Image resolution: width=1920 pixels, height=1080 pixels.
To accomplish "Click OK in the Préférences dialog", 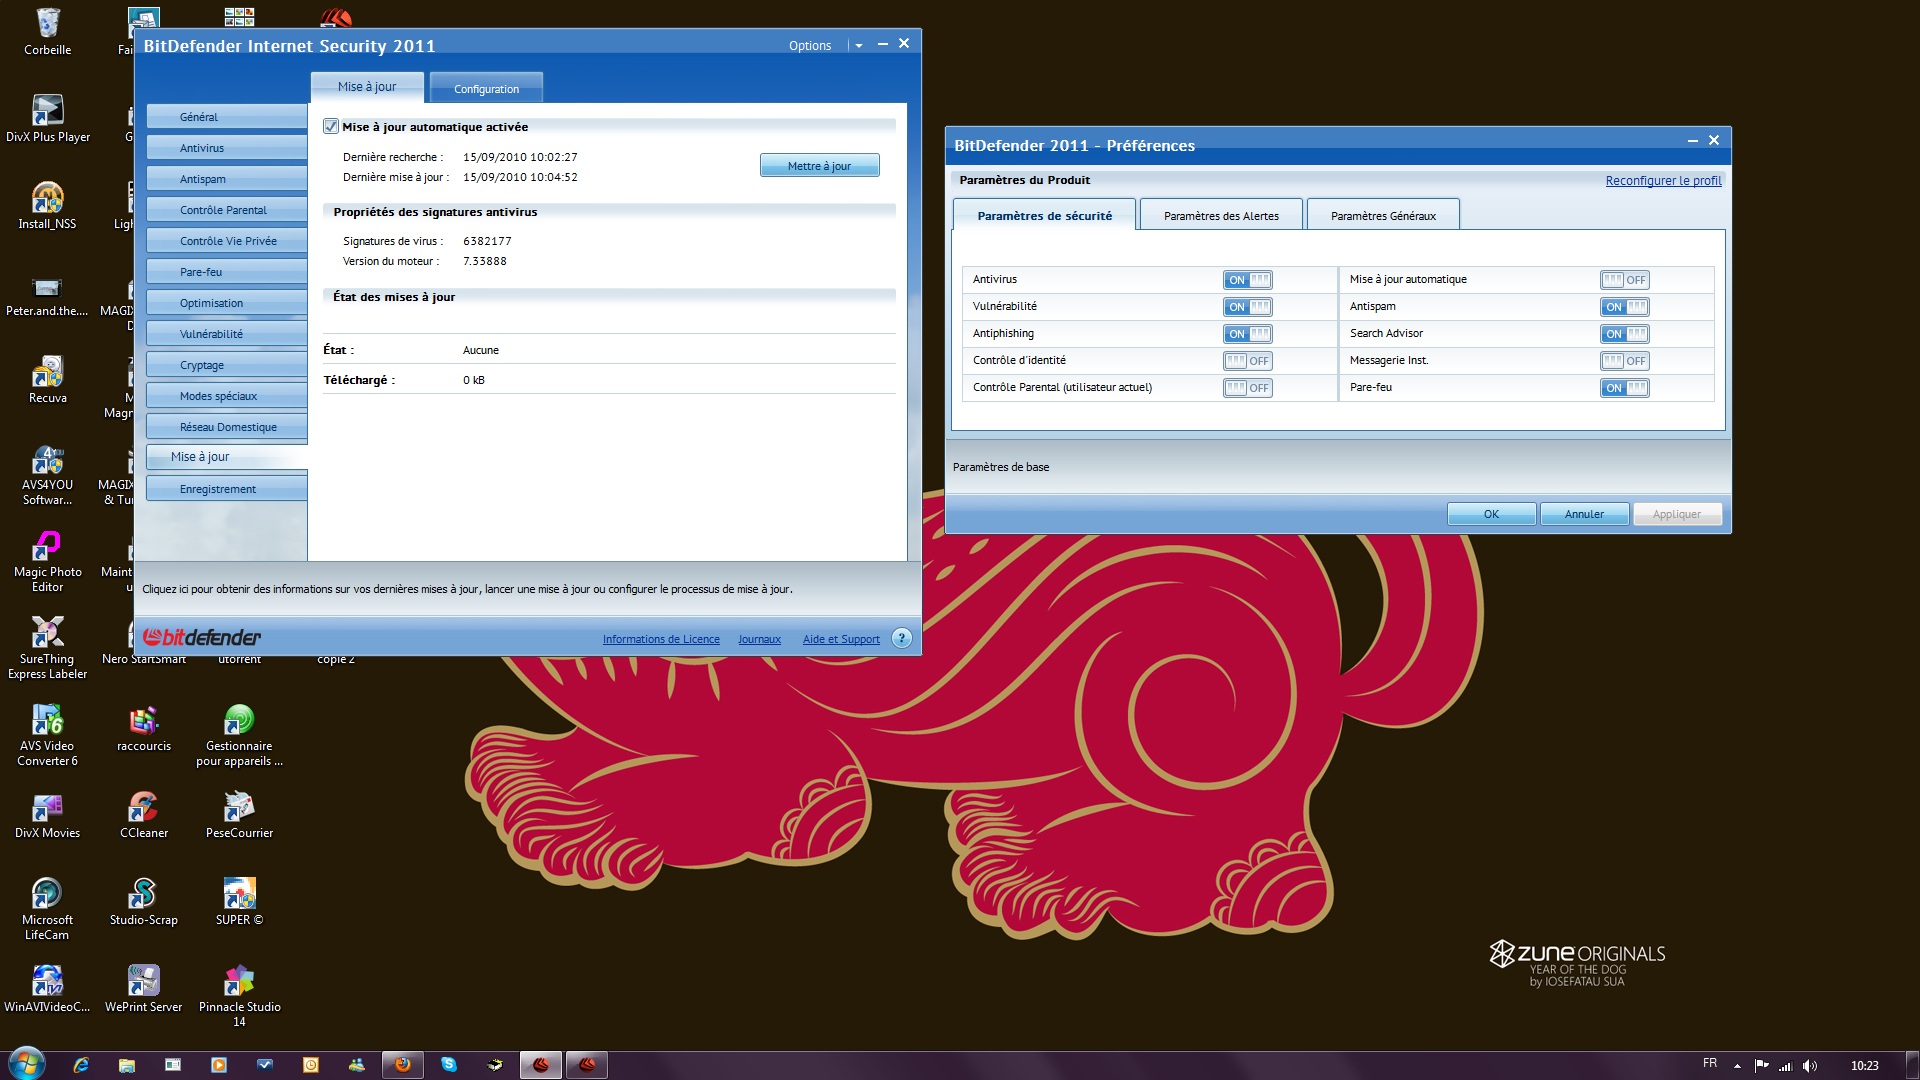I will [x=1491, y=514].
